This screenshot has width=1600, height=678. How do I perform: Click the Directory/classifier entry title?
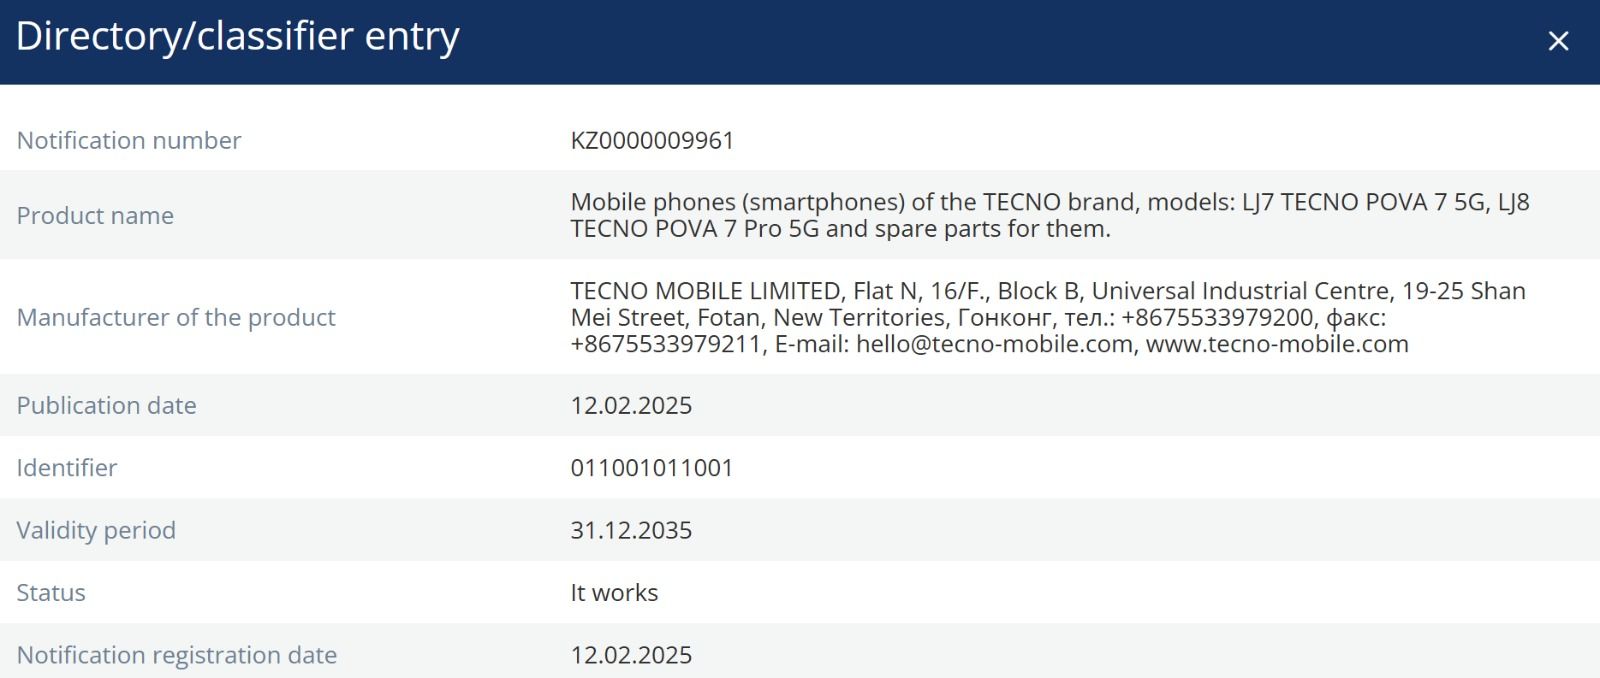(238, 36)
